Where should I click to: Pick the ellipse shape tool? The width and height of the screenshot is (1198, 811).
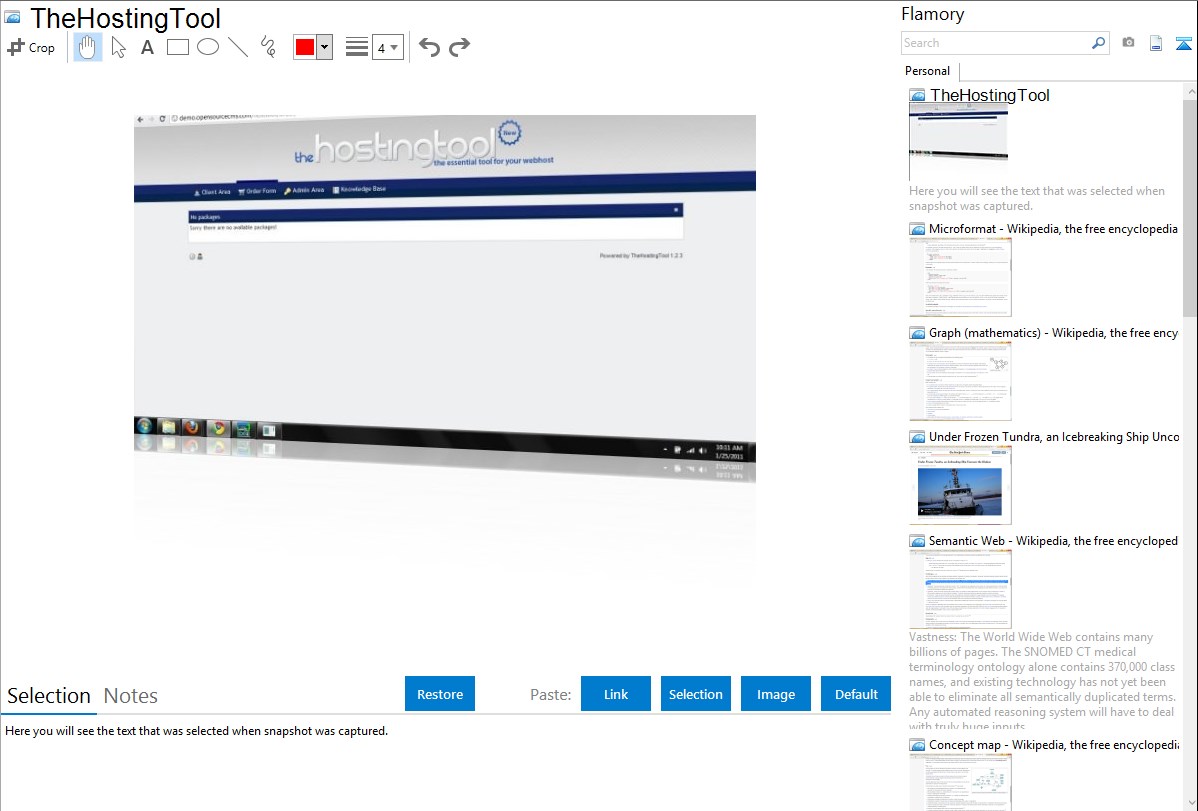pyautogui.click(x=208, y=47)
